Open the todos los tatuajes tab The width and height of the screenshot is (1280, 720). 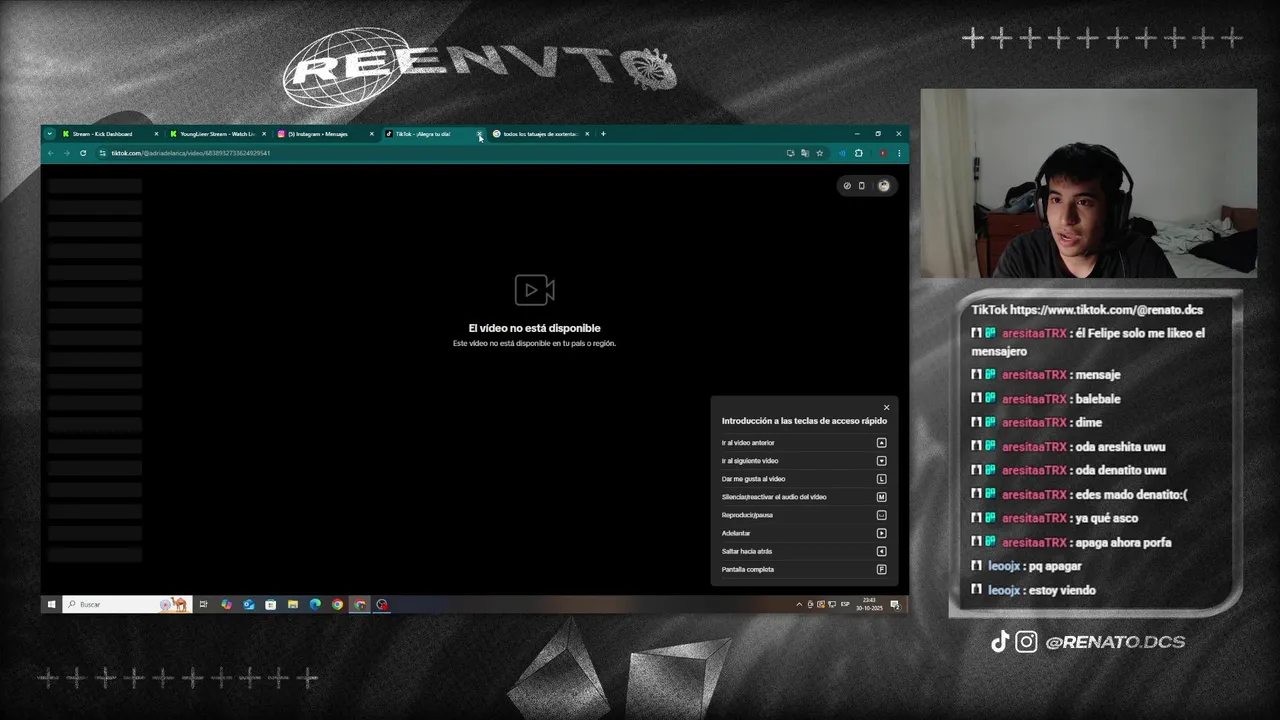(x=540, y=134)
